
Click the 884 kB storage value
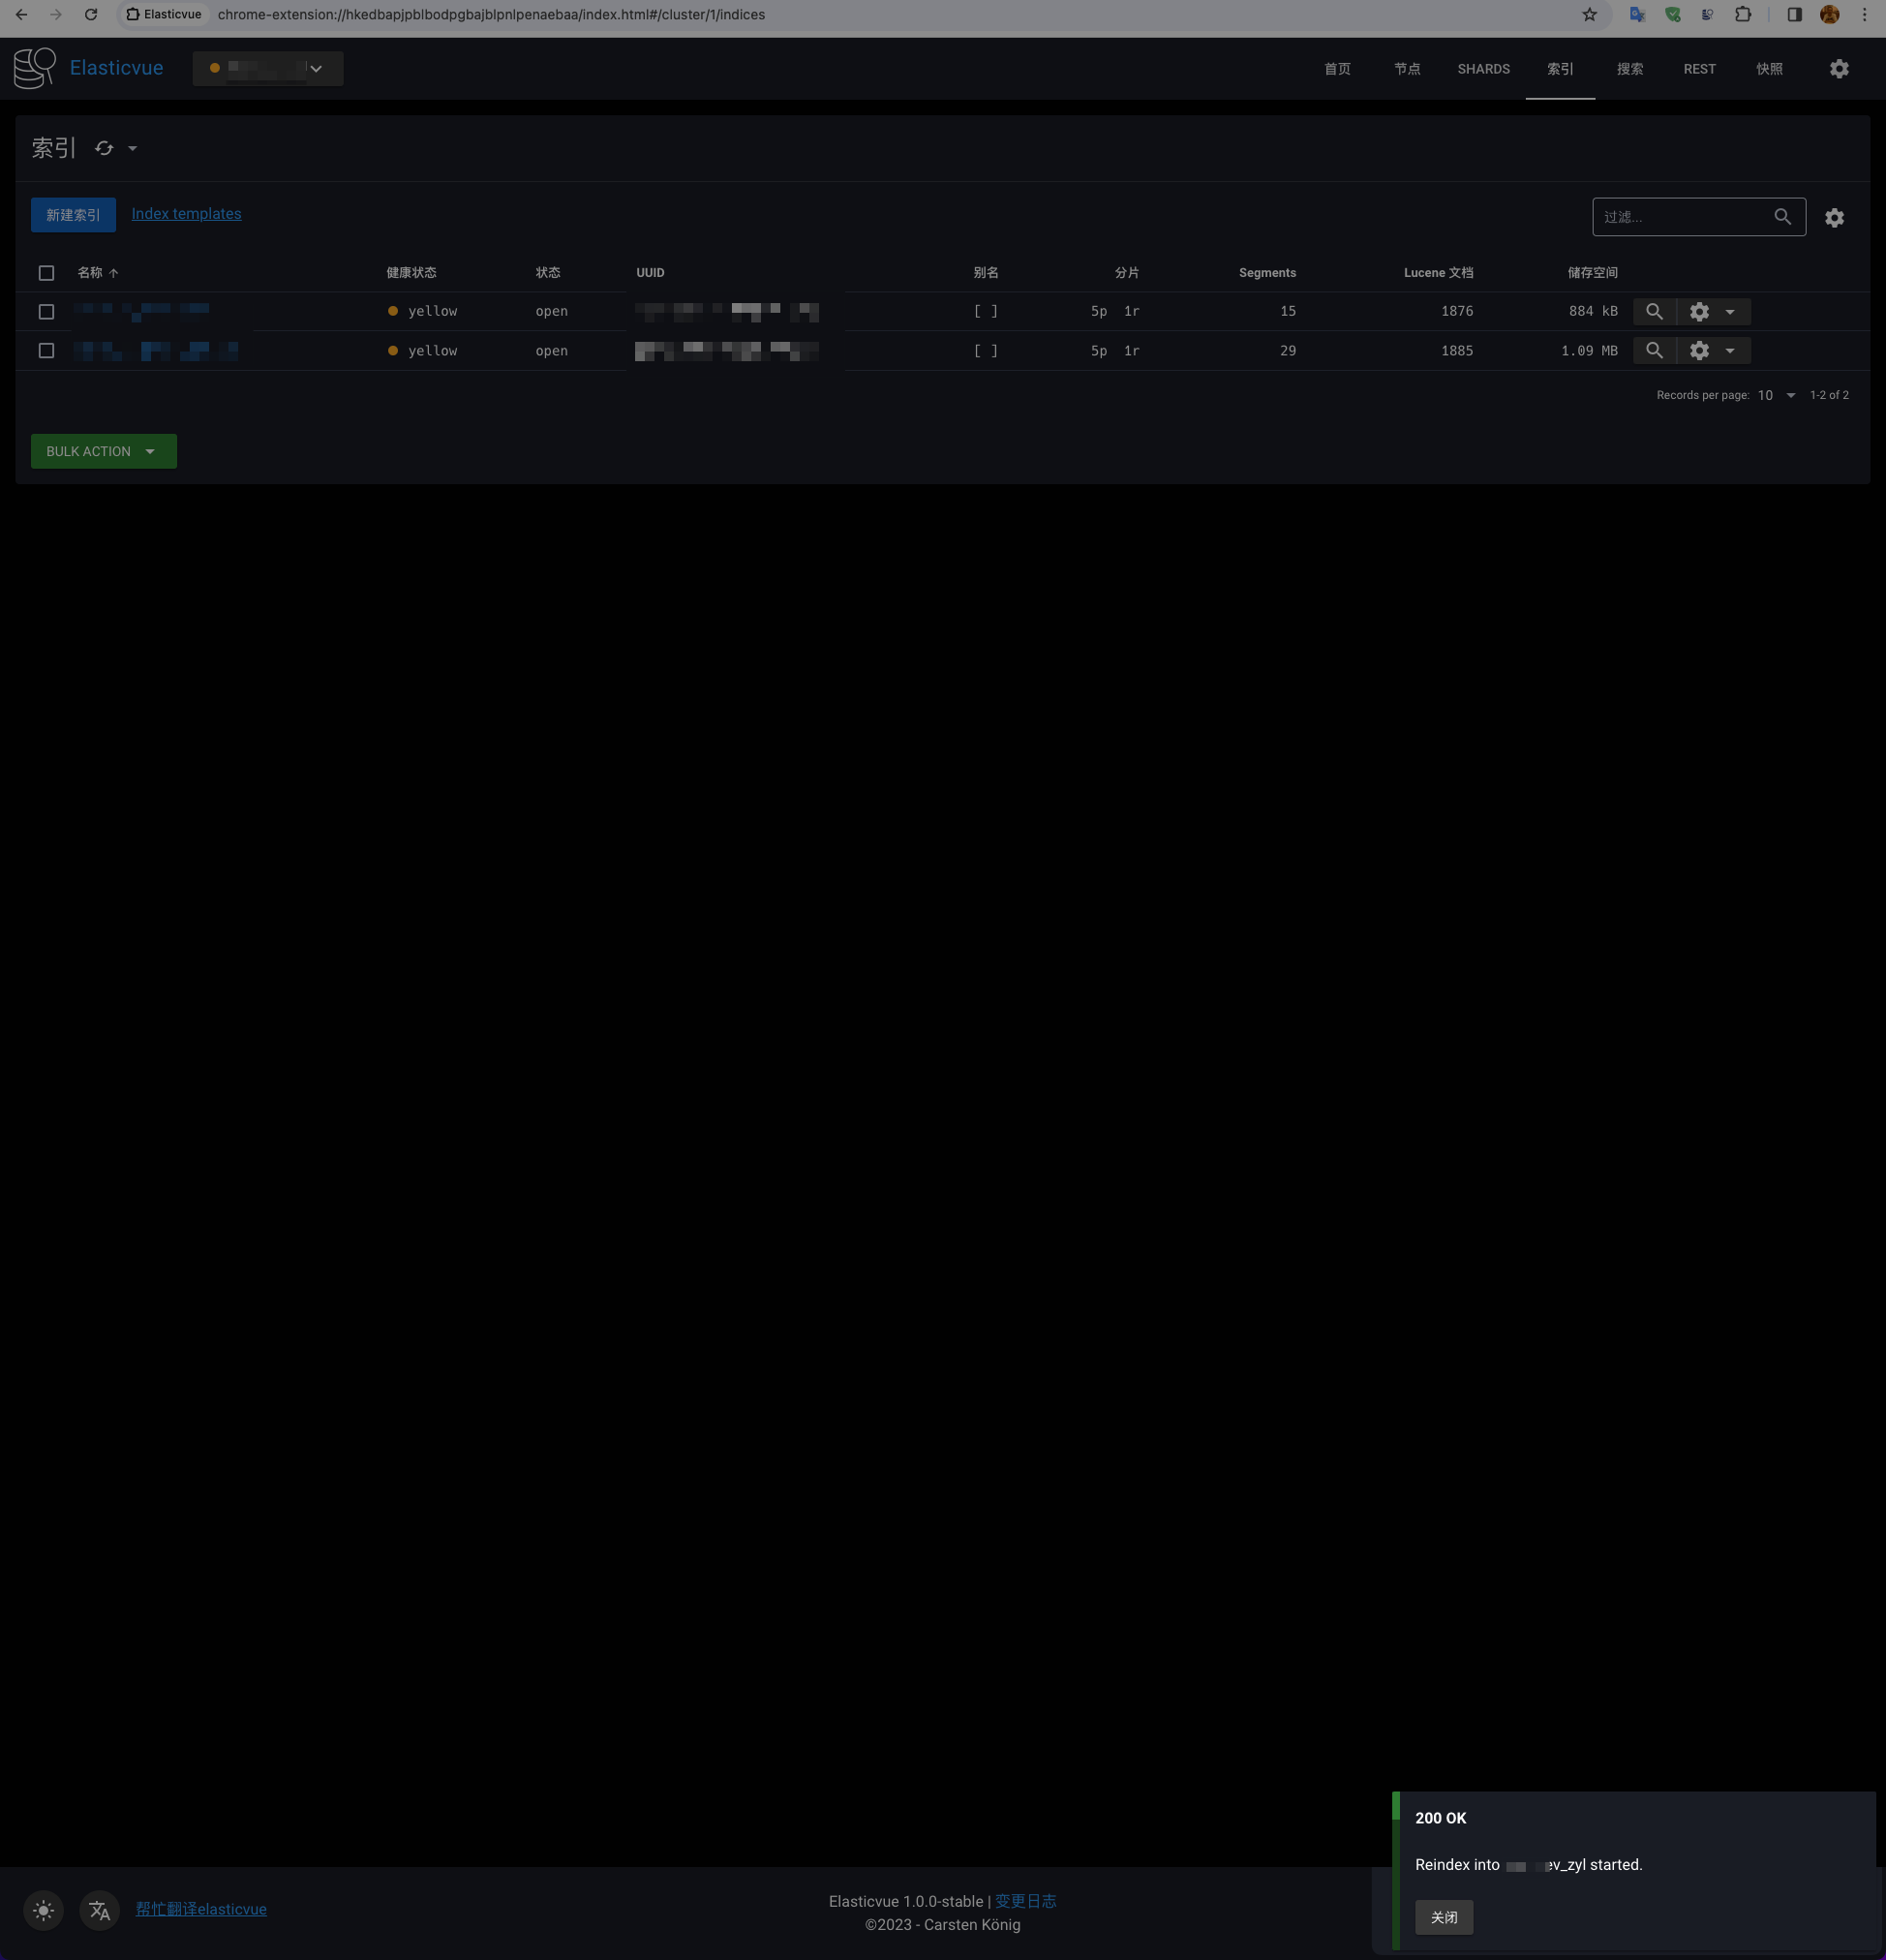pyautogui.click(x=1593, y=311)
